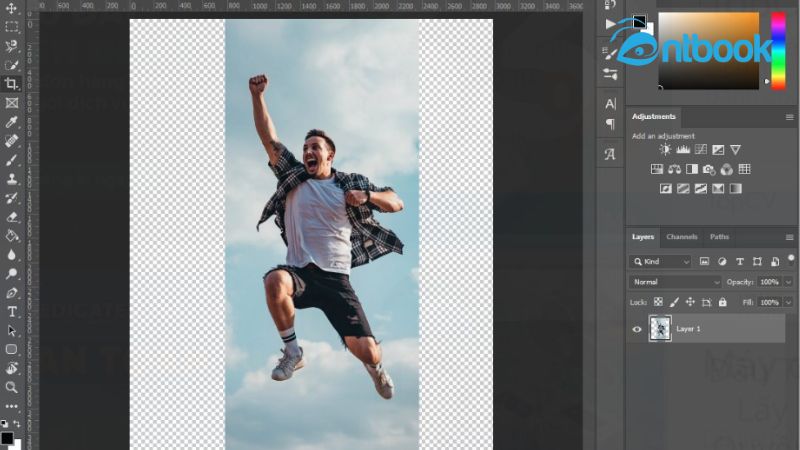Add a Hue/Saturation adjustment
Viewport: 800px width, 450px height.
[x=657, y=169]
